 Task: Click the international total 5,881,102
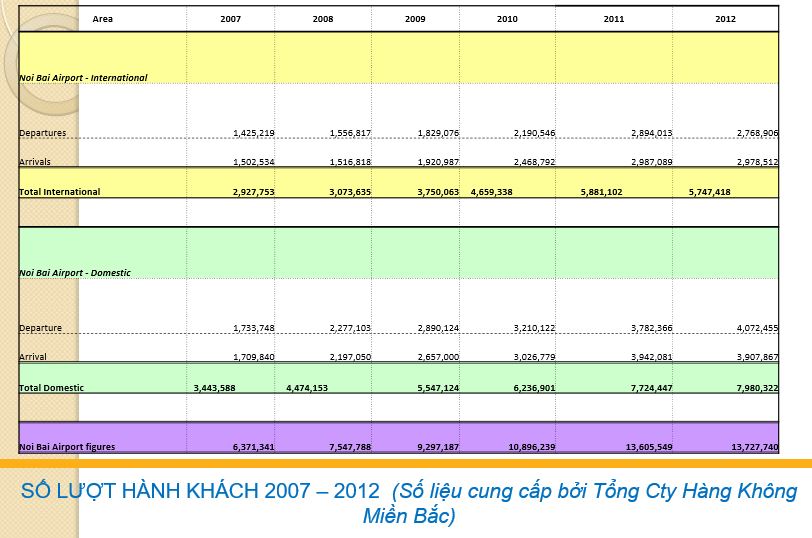(601, 192)
